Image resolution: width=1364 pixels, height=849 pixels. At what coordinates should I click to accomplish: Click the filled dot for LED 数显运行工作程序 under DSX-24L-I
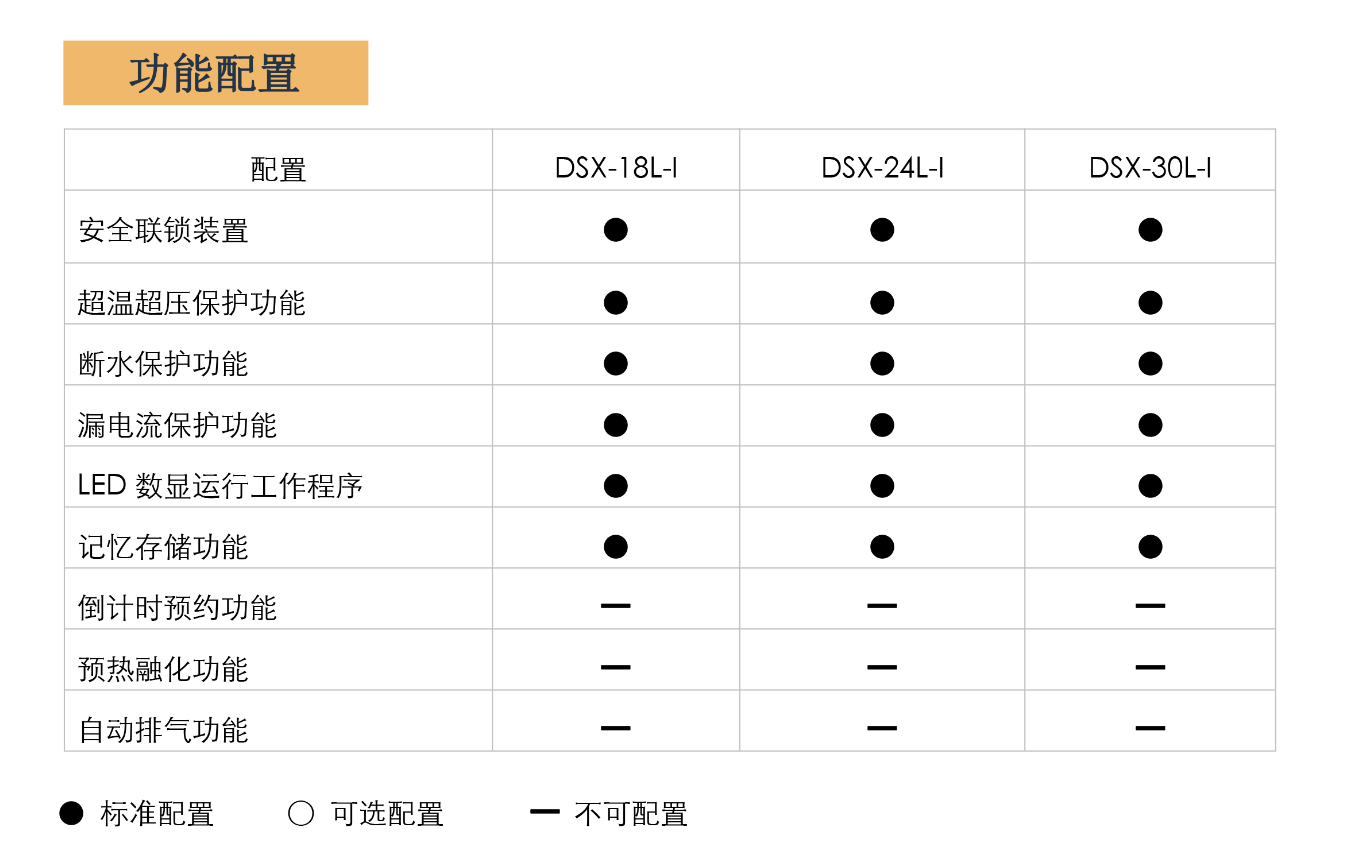[882, 486]
